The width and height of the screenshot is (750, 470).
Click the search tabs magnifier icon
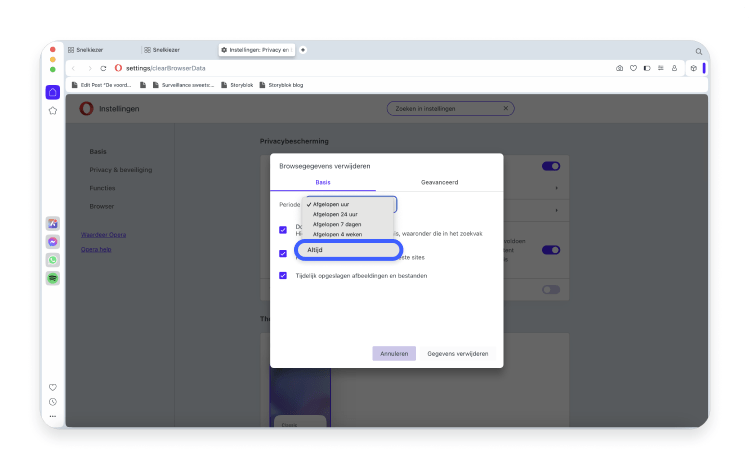698,50
